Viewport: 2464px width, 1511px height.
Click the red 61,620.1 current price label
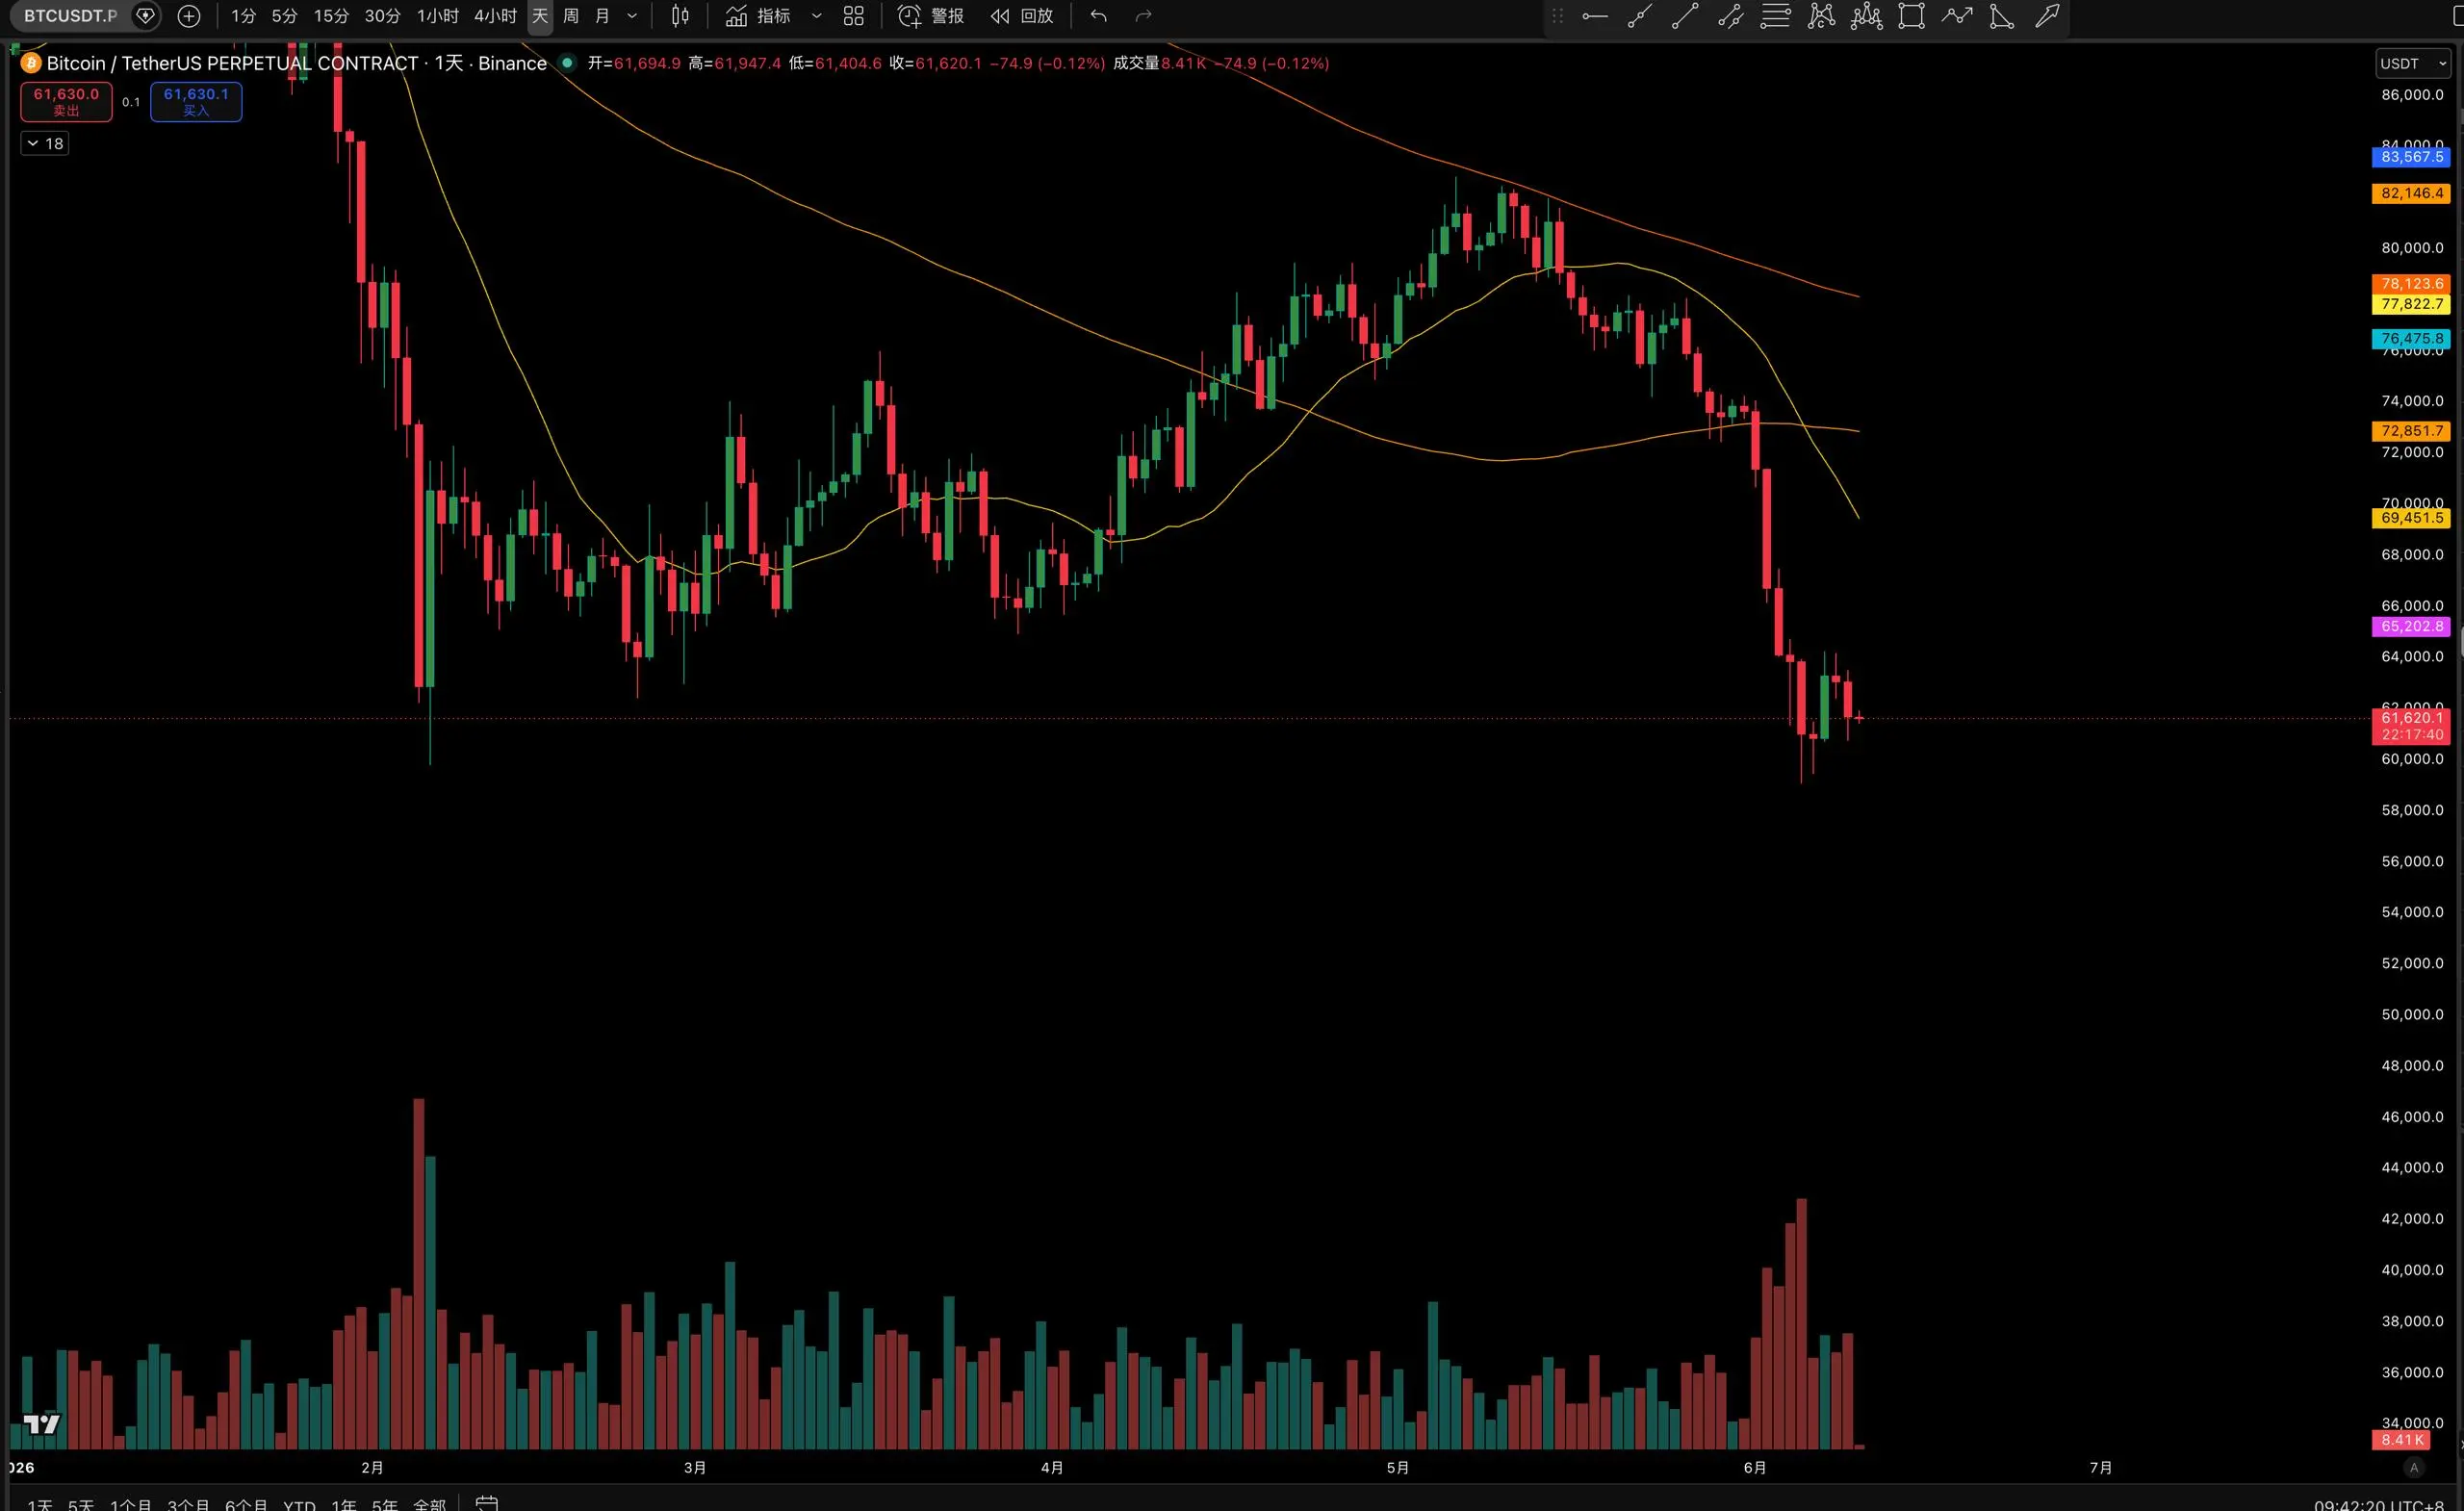click(2411, 726)
